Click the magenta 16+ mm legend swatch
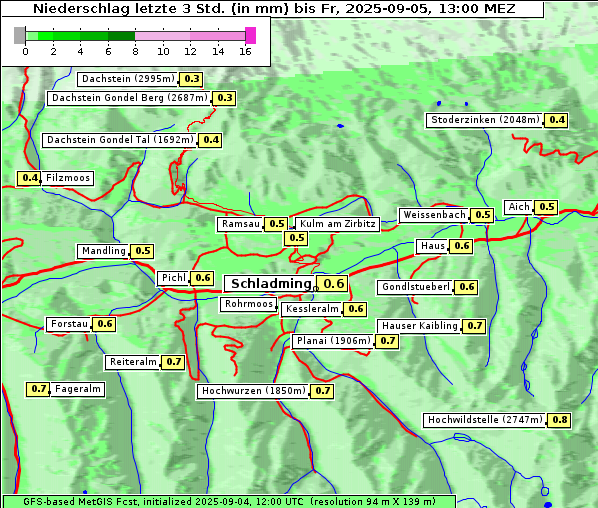This screenshot has height=508, width=598. coord(251,35)
